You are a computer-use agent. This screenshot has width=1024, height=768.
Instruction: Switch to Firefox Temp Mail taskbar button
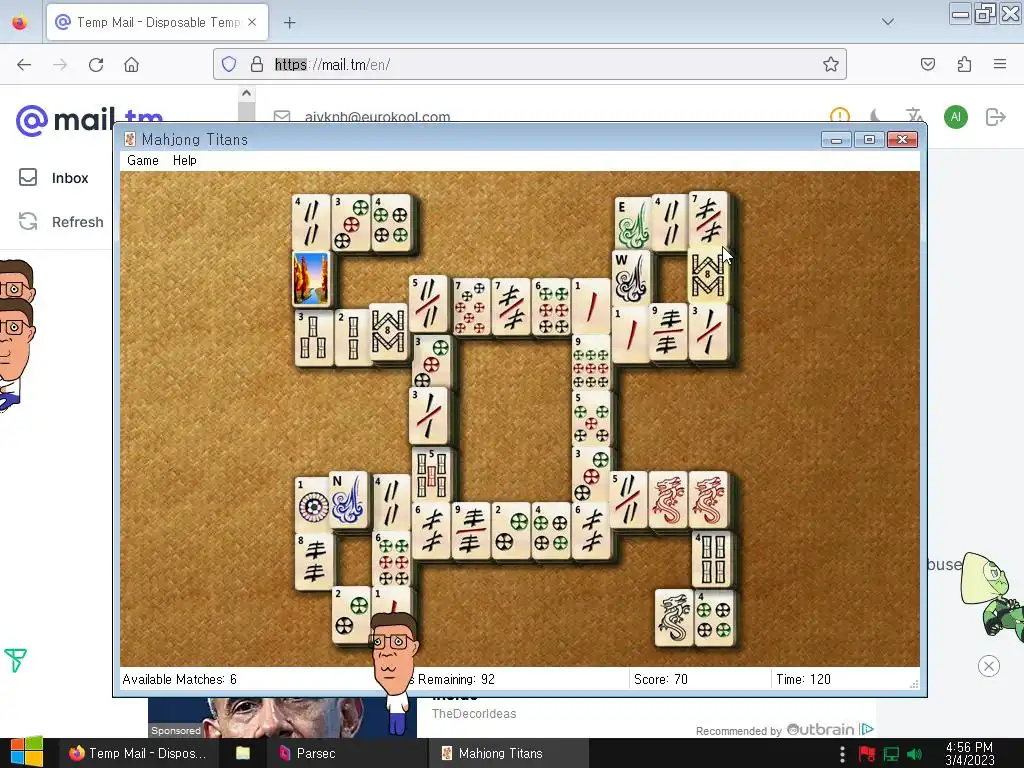pyautogui.click(x=138, y=753)
